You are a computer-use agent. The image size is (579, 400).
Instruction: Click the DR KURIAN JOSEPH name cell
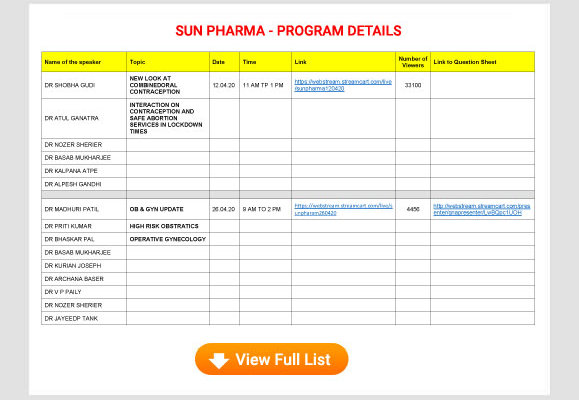[x=84, y=266]
